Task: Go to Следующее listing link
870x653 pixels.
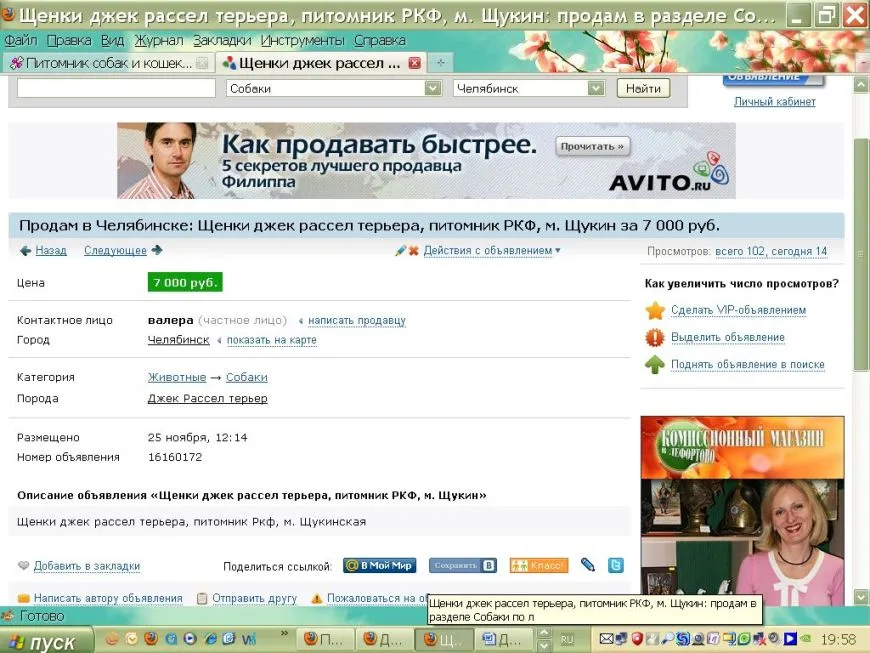Action: coord(115,251)
